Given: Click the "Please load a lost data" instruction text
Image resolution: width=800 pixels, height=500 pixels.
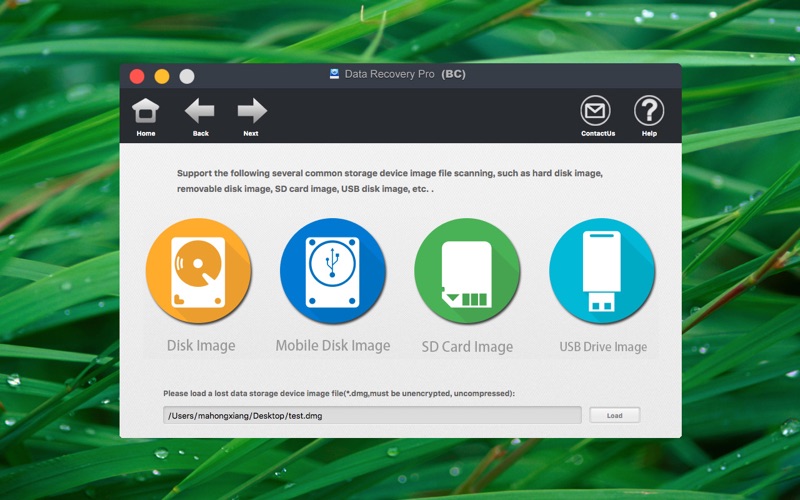Looking at the screenshot, I should [x=339, y=393].
